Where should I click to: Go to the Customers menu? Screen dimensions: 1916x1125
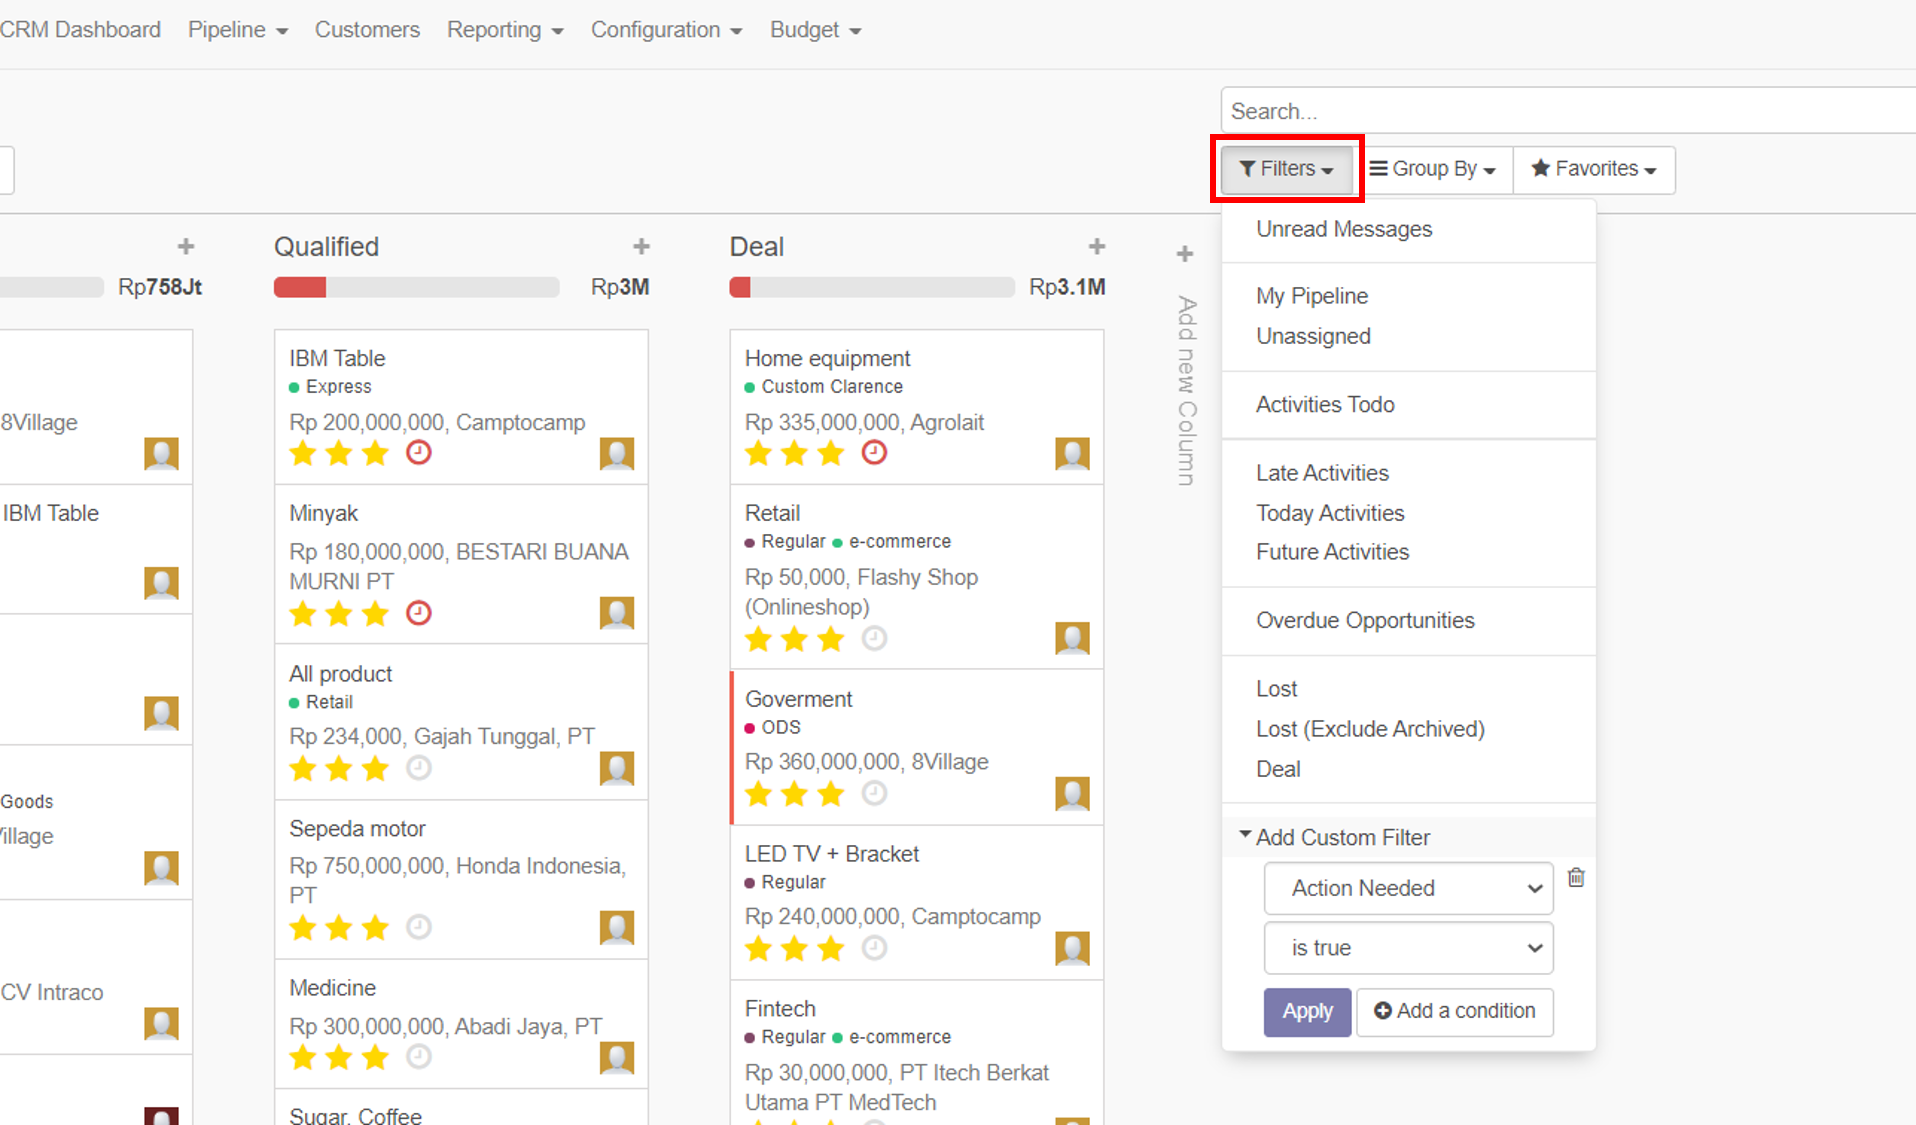(367, 30)
